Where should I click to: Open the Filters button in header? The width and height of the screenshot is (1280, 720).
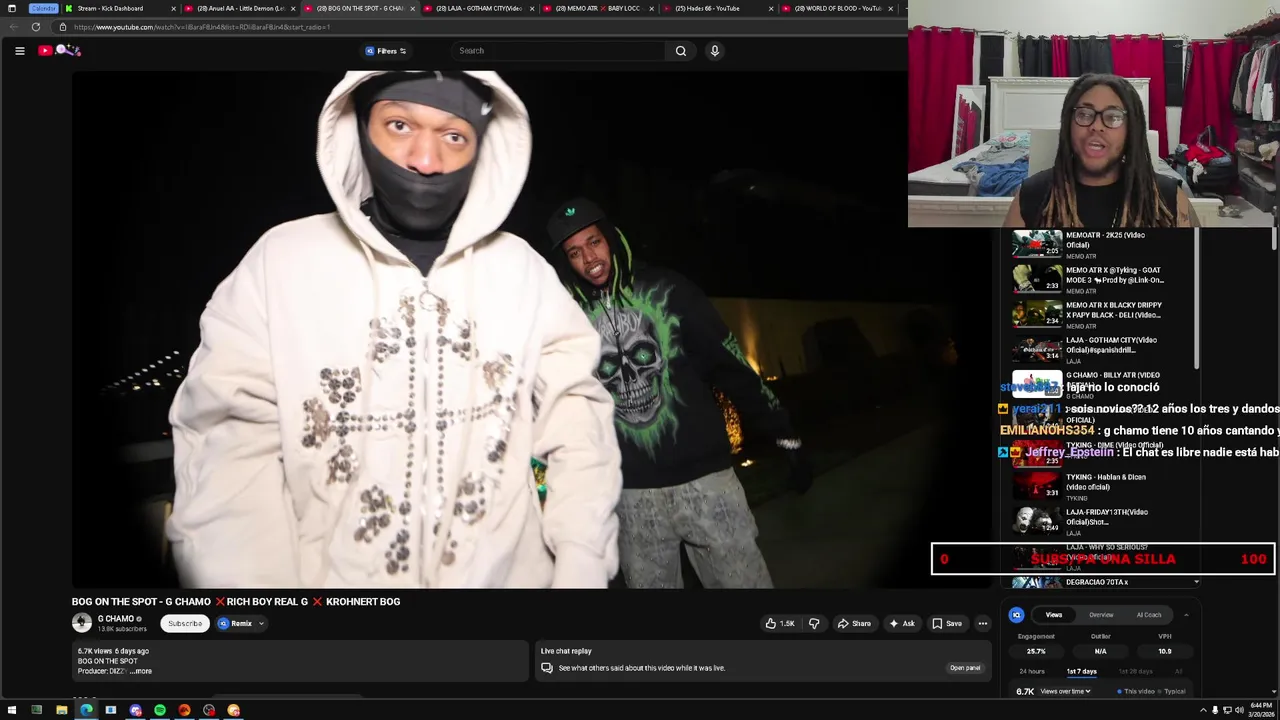point(386,51)
